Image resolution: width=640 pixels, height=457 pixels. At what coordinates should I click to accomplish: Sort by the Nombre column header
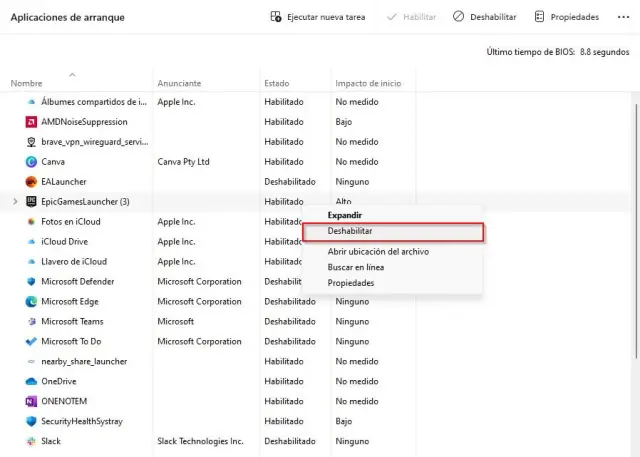[27, 83]
